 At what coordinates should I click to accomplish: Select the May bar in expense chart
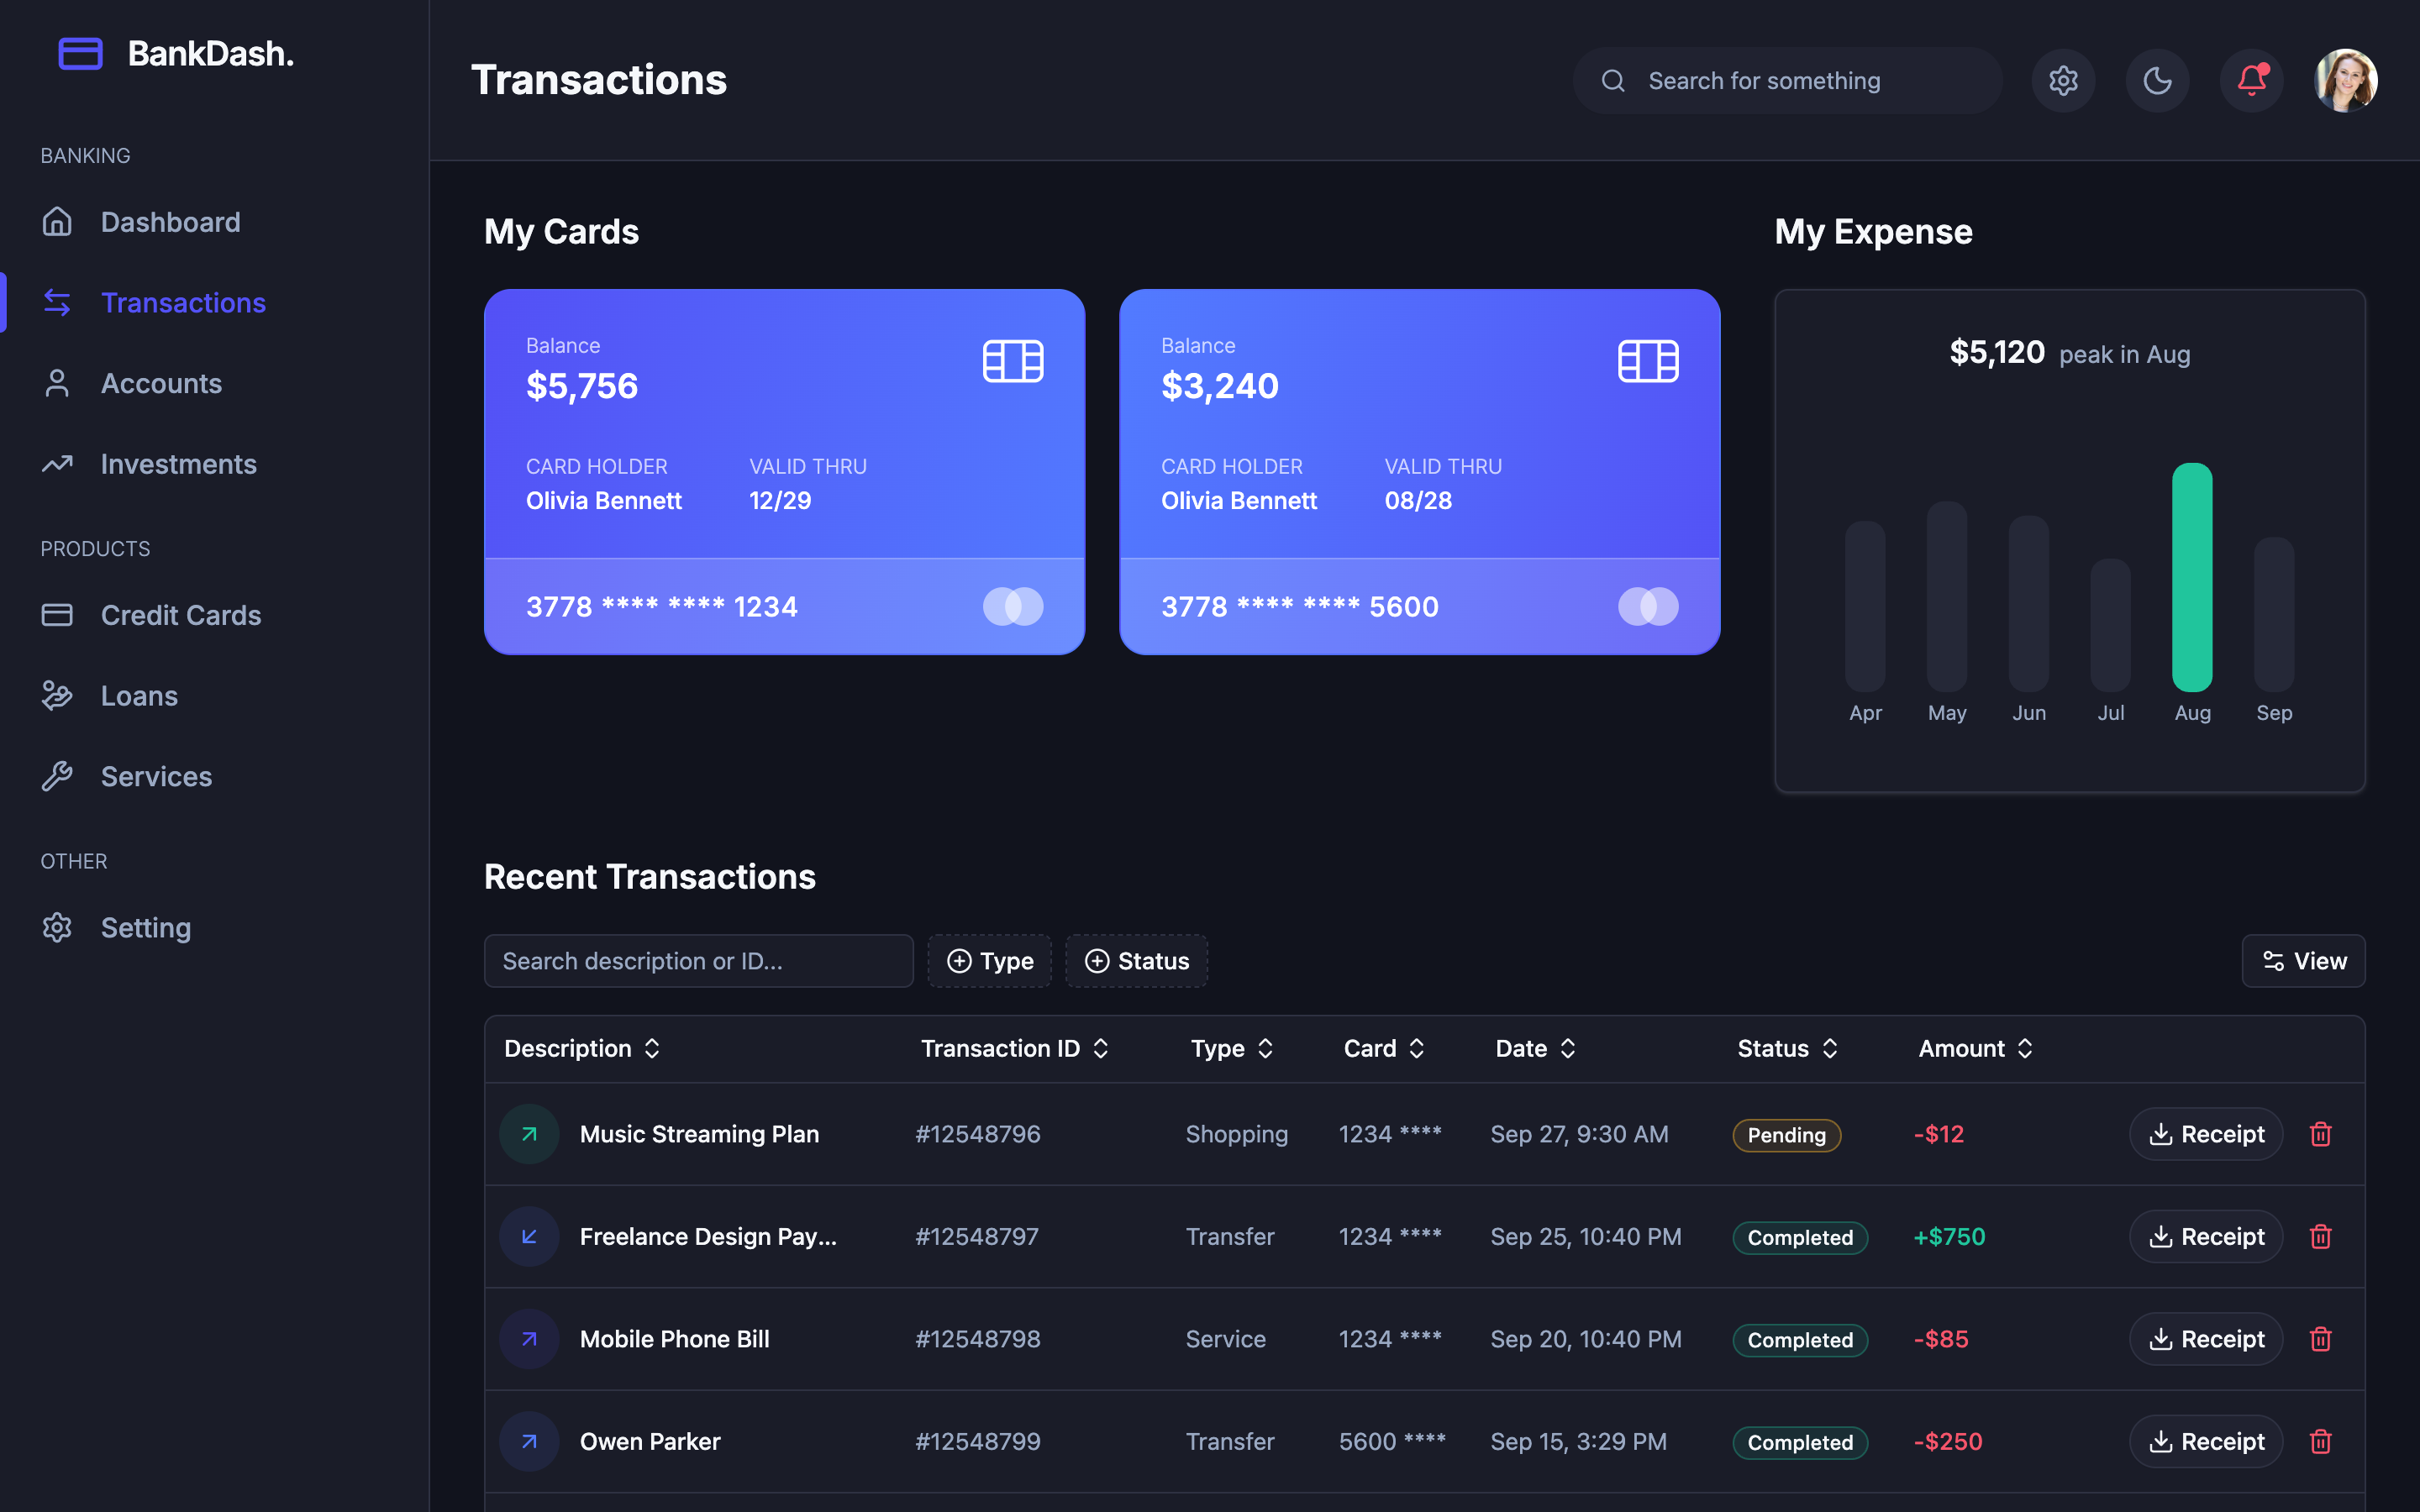(1947, 596)
